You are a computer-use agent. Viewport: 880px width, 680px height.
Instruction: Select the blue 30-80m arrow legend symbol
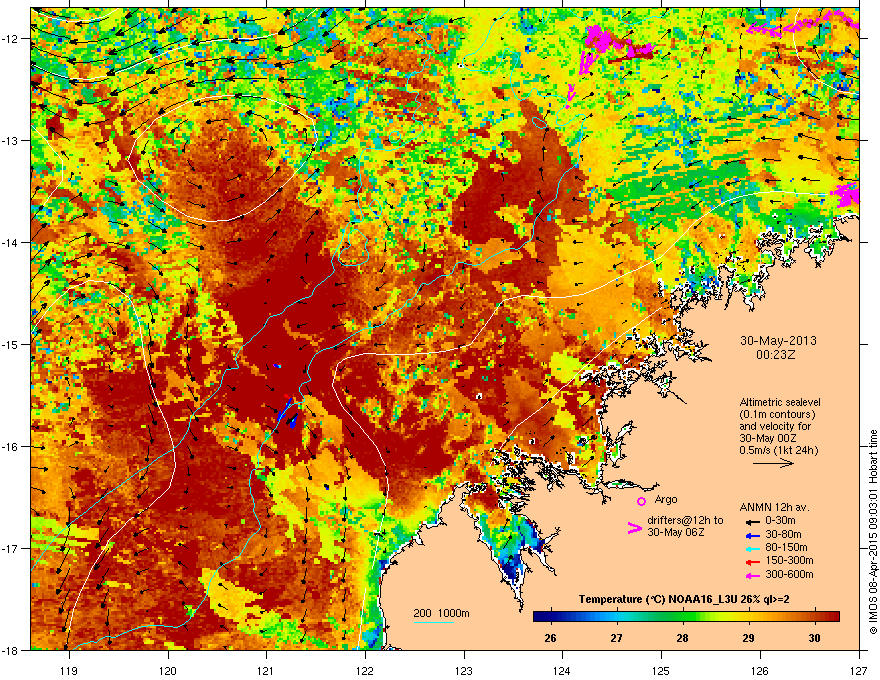(x=752, y=535)
